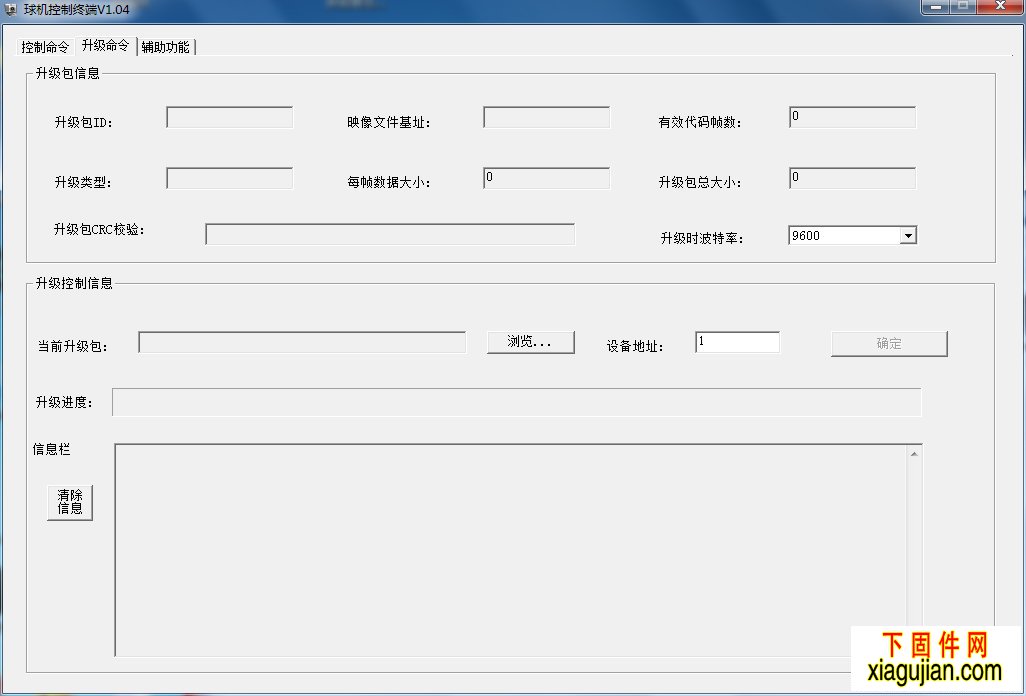The height and width of the screenshot is (696, 1026).
Task: Click the 升级包ID: label
Action: click(x=84, y=122)
